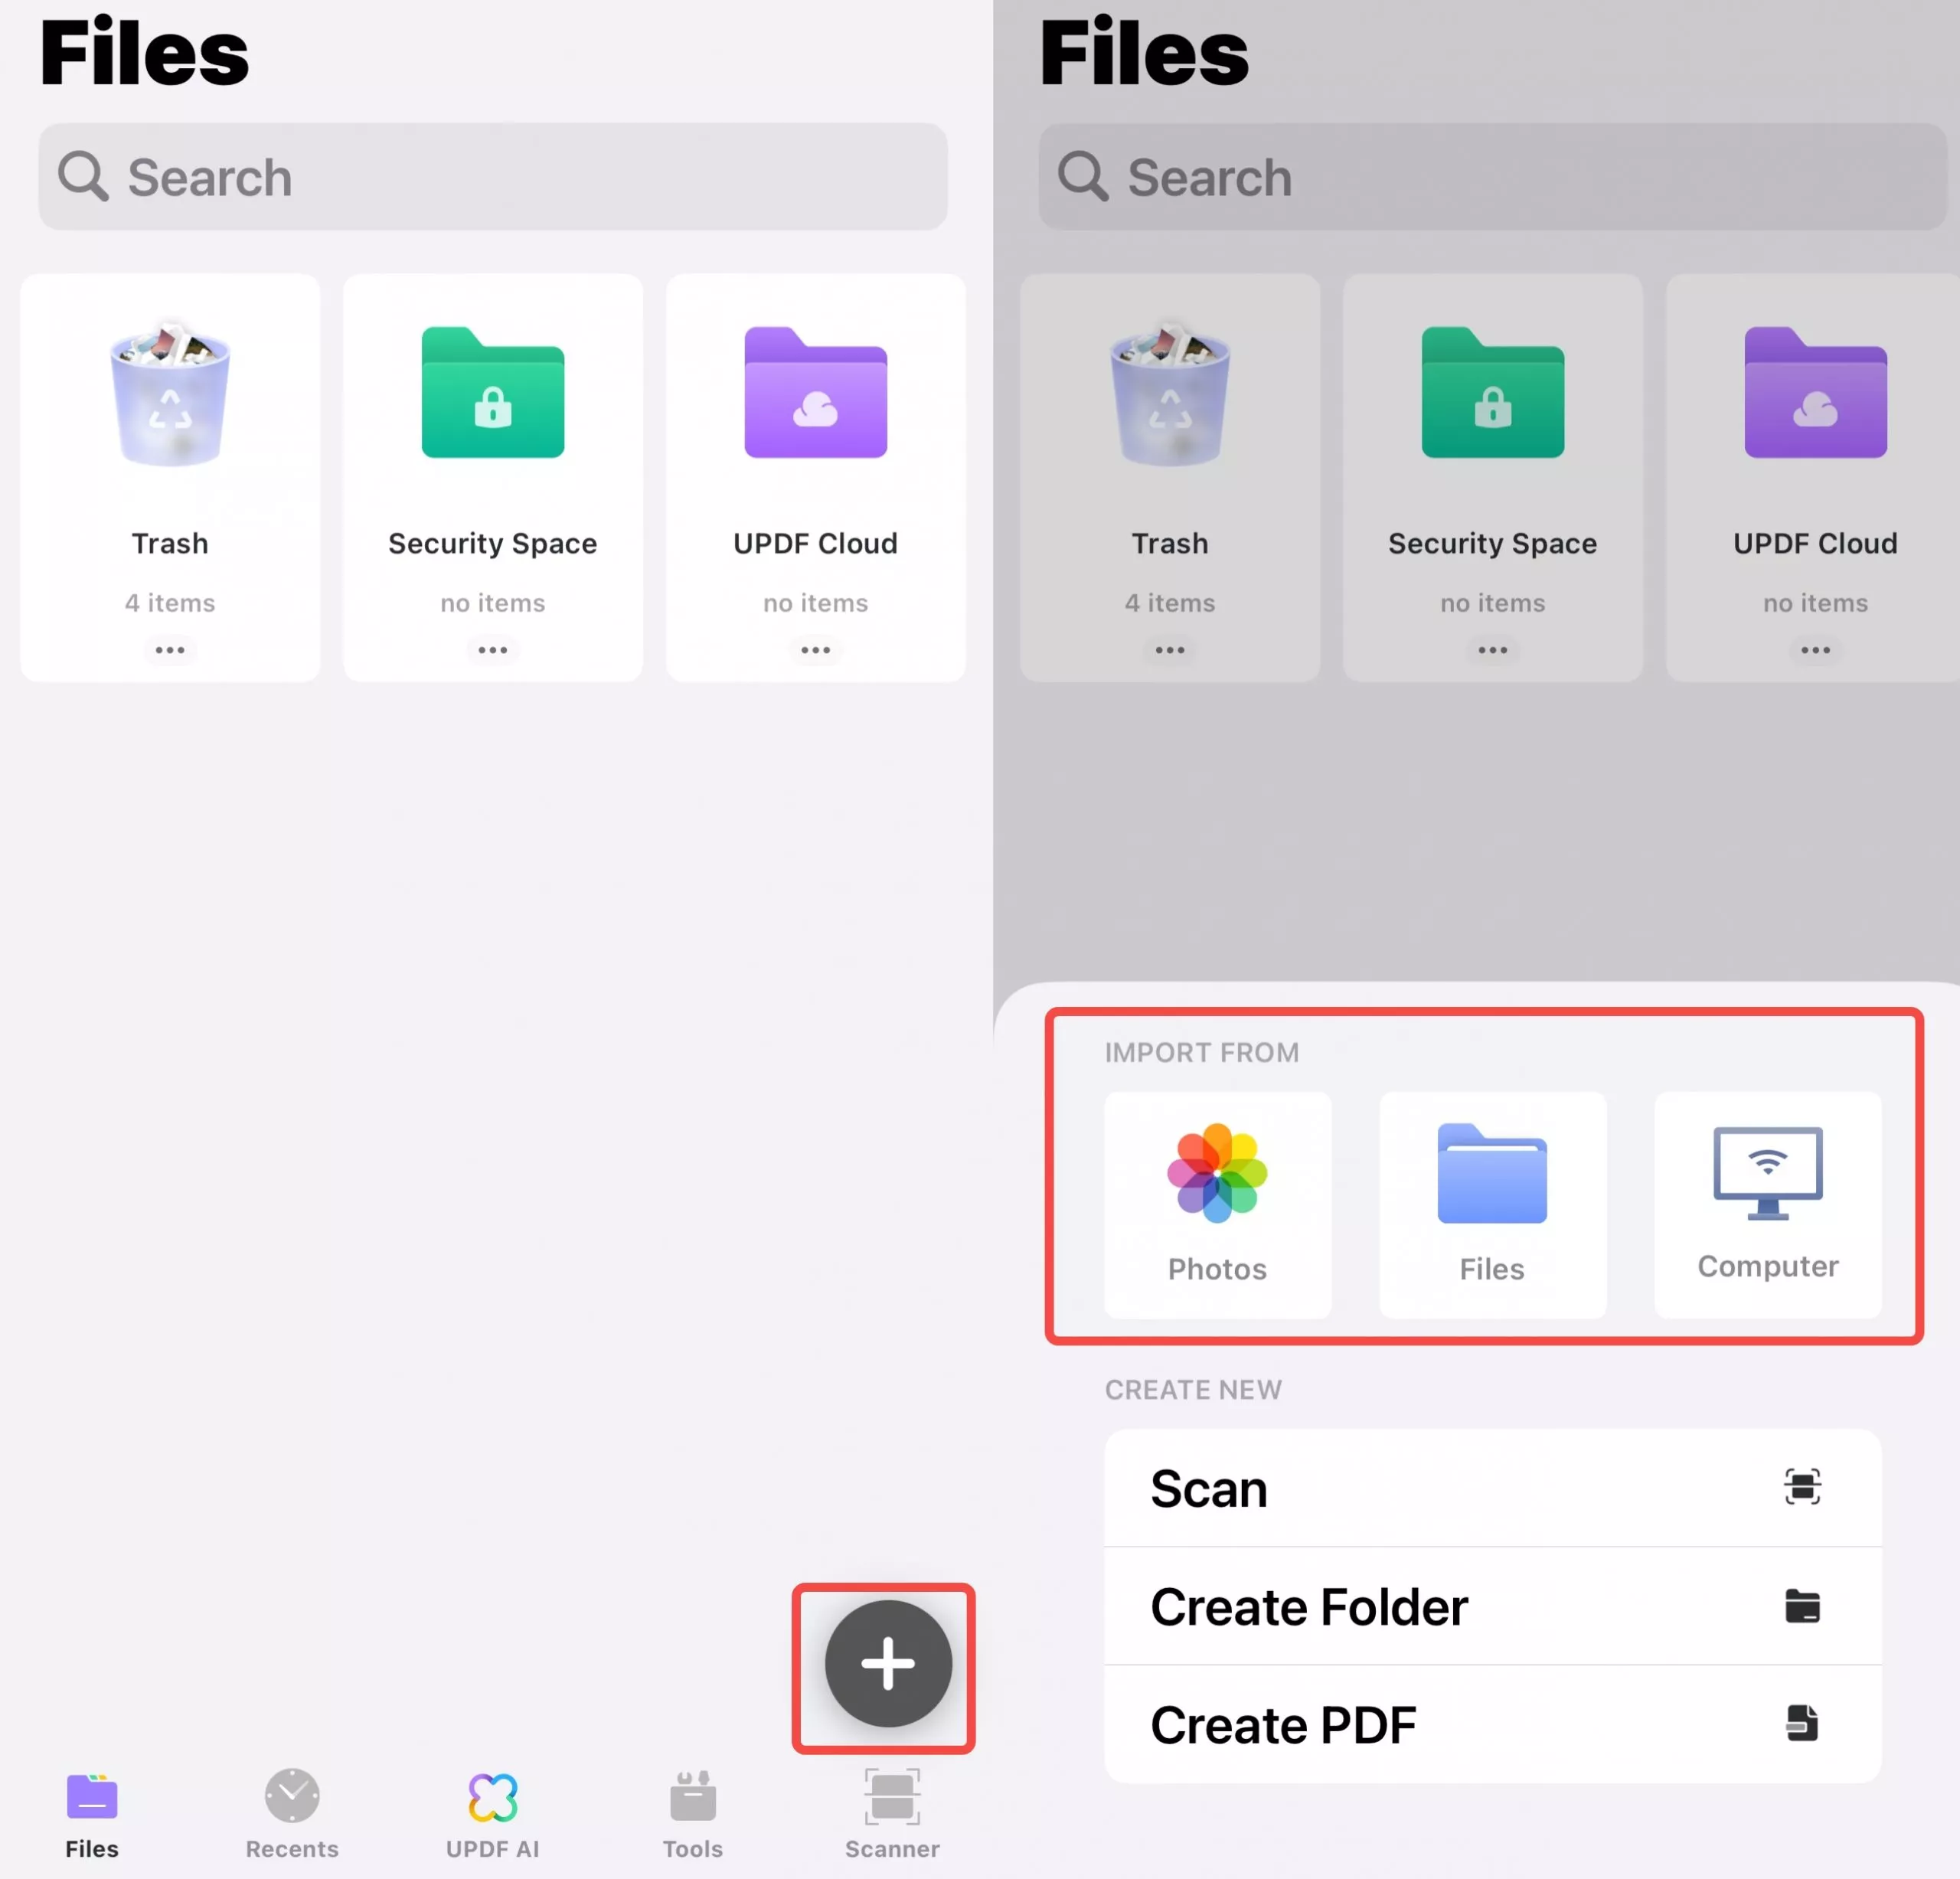Choose Create PDF option

(1491, 1724)
